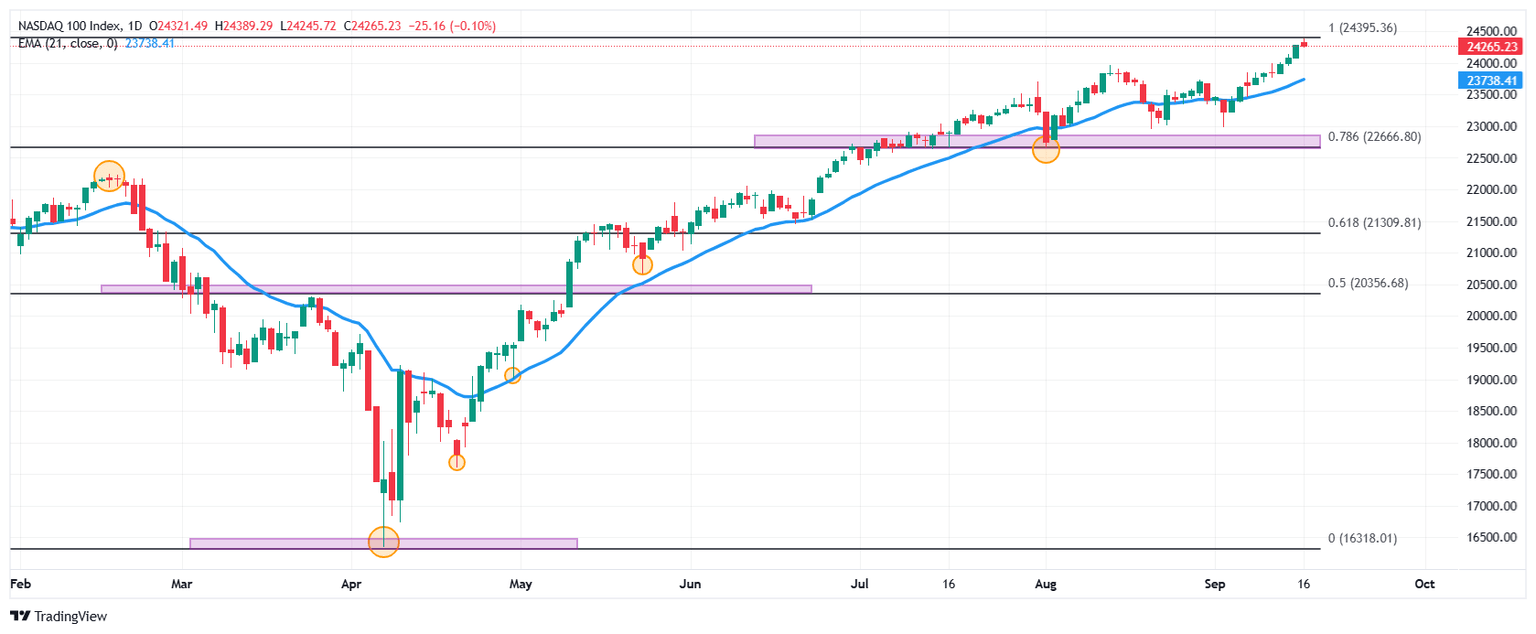Select the orange circle at the April low
Image resolution: width=1536 pixels, height=634 pixels.
coord(384,542)
